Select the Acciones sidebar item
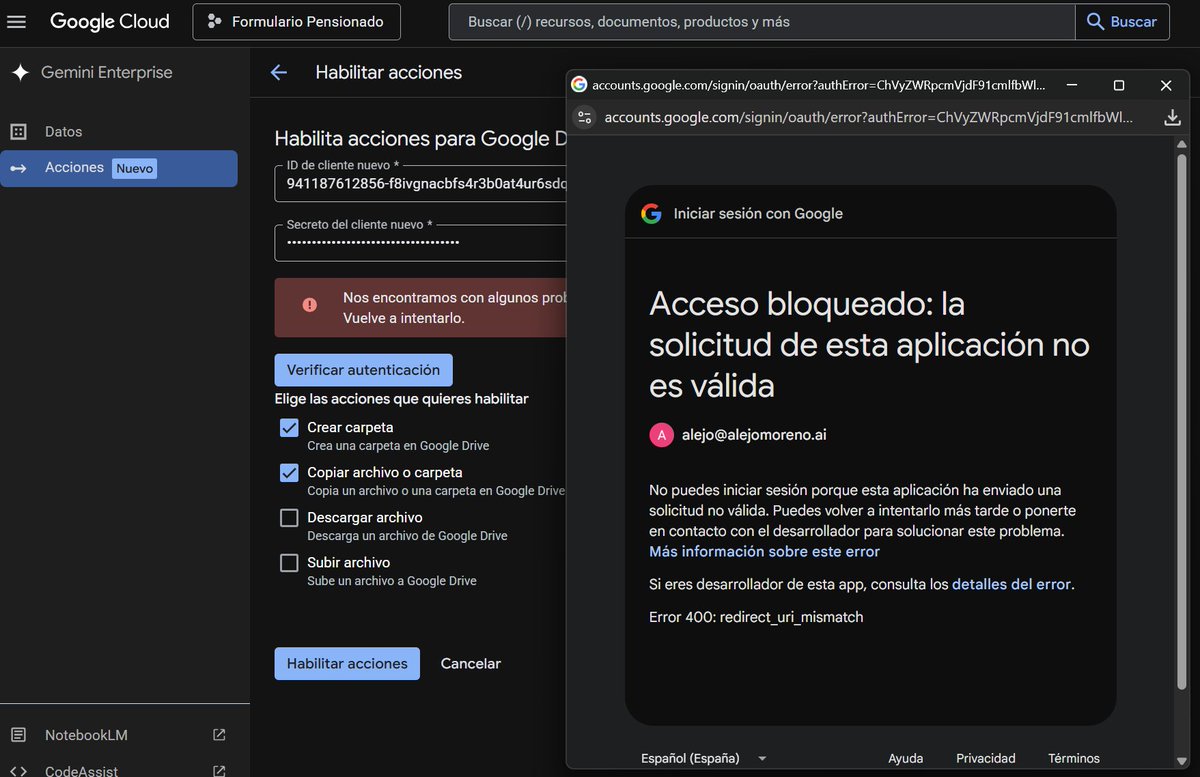The image size is (1200, 777). pyautogui.click(x=119, y=168)
